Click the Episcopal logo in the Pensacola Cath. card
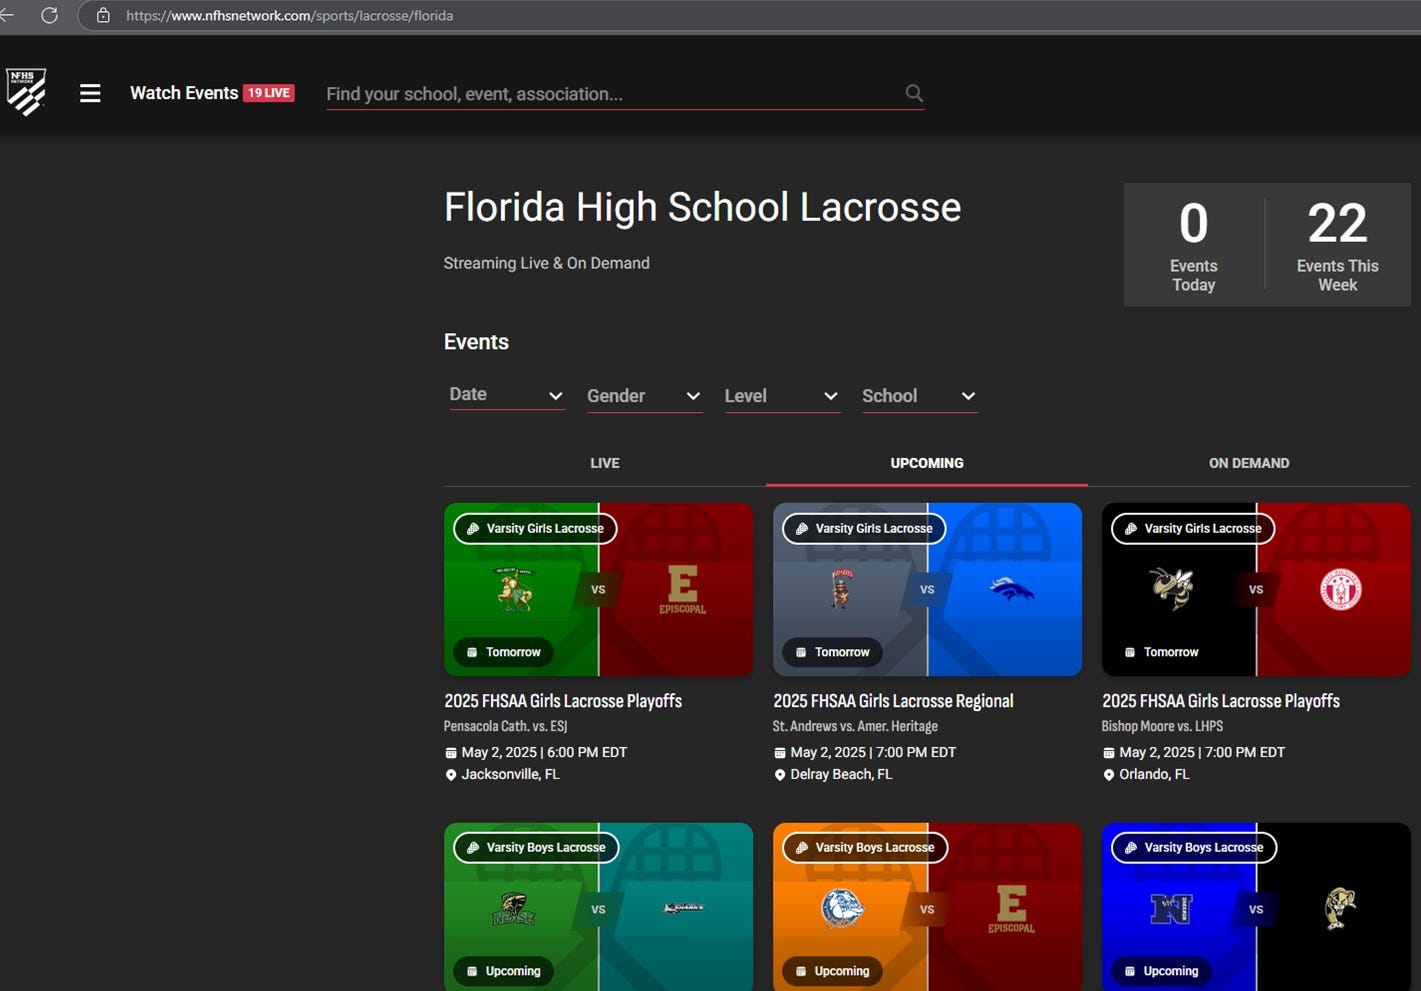The width and height of the screenshot is (1421, 991). pos(682,589)
